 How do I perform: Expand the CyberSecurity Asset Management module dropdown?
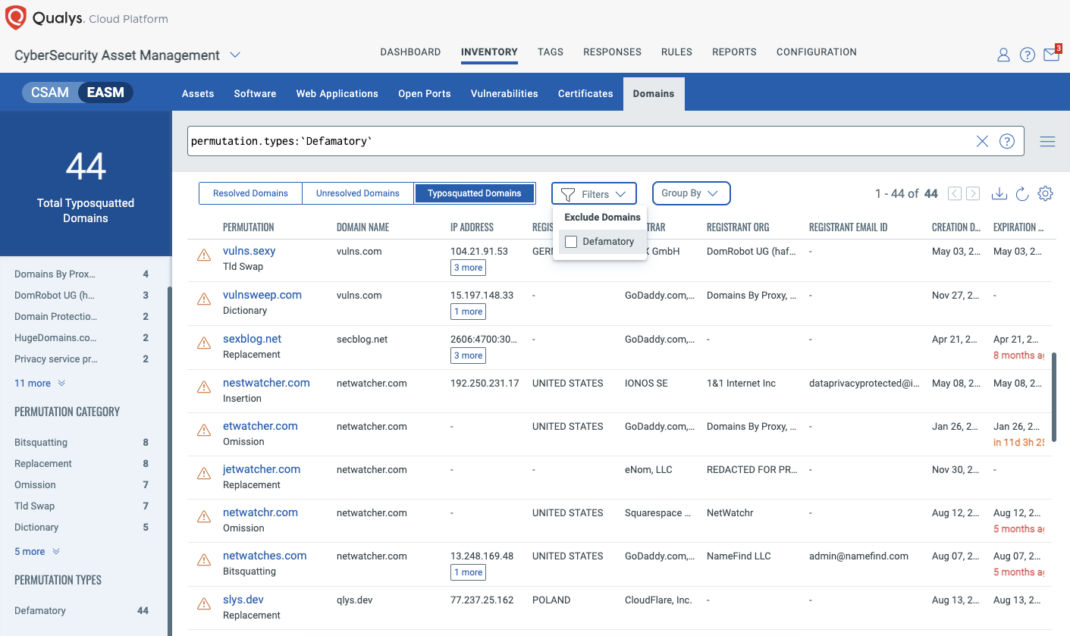tap(236, 55)
